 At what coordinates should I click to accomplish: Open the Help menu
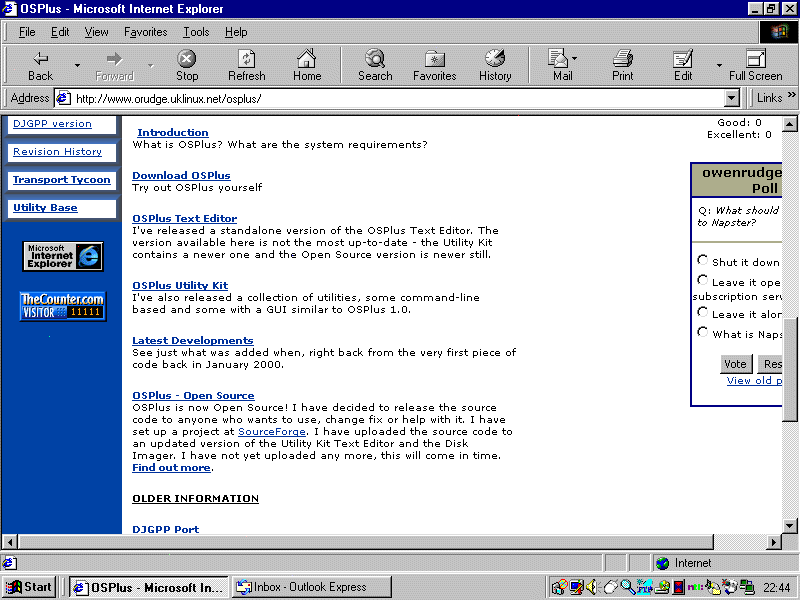coord(236,32)
